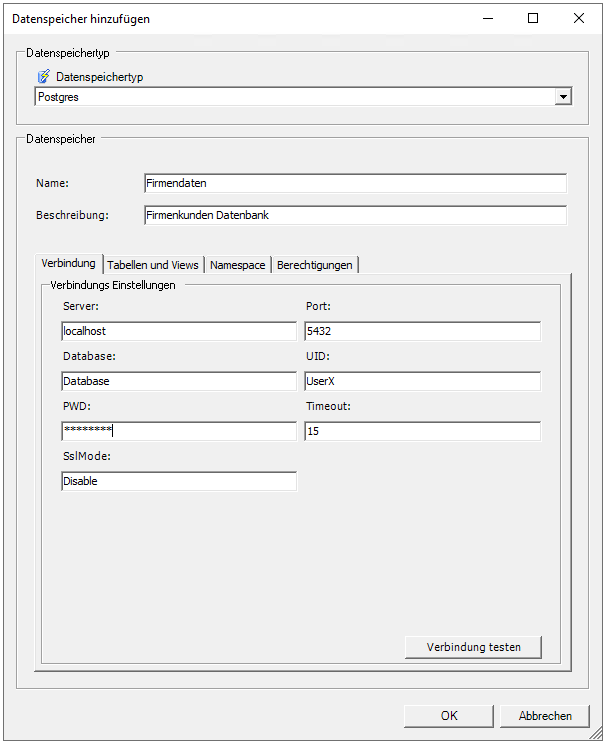Click the Timeout: label
Viewport: 608px width, 745px height.
tap(328, 406)
